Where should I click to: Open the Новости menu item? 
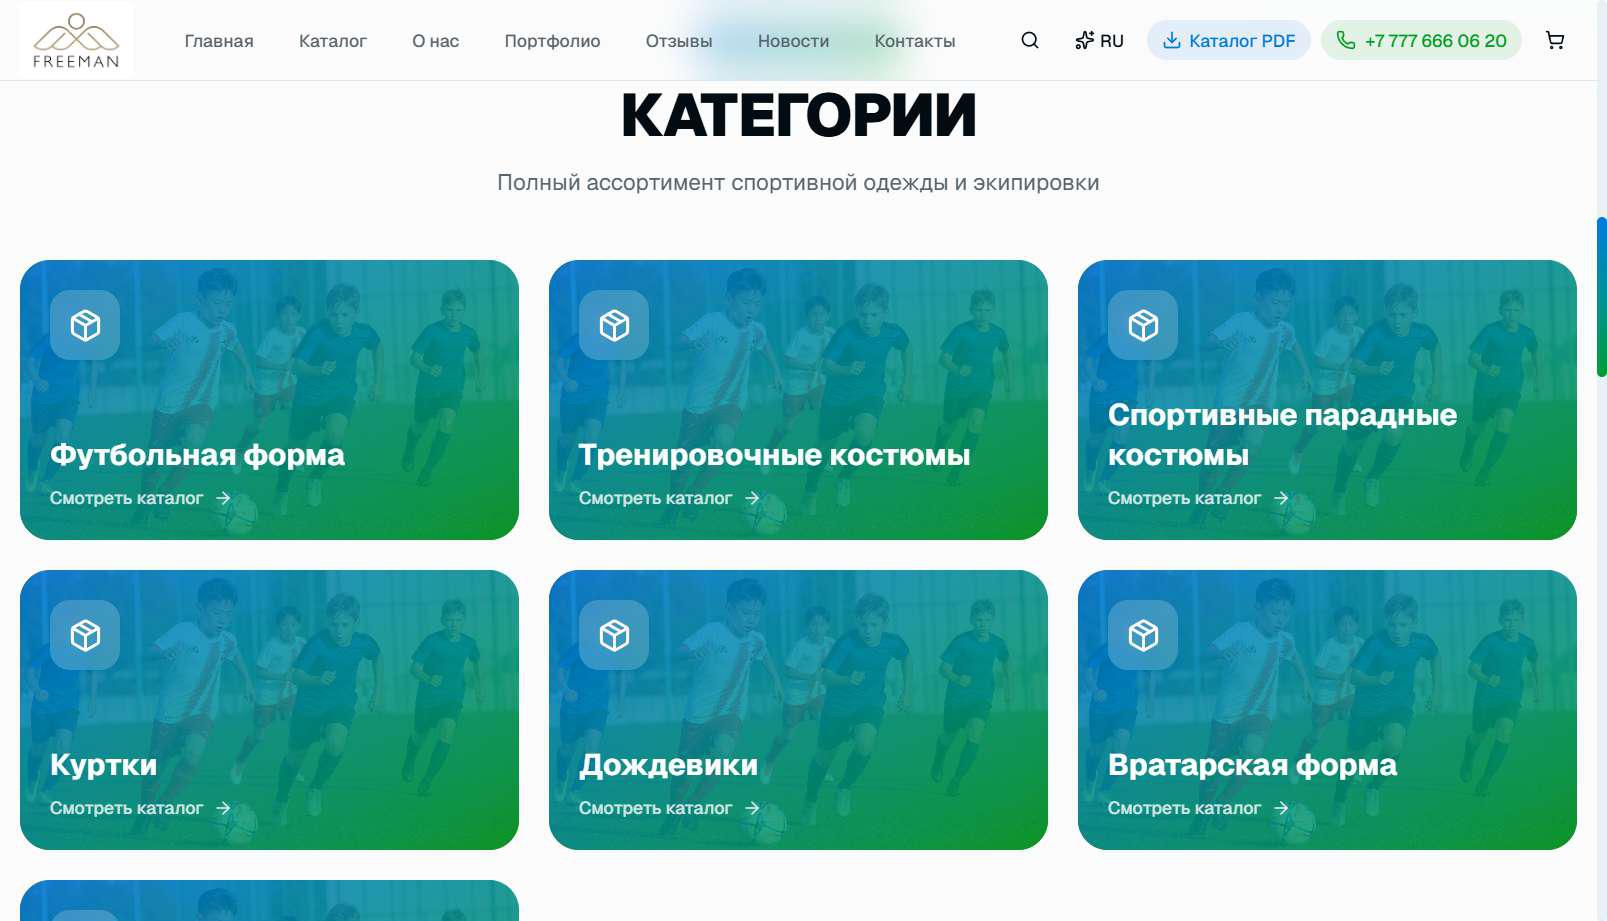[x=793, y=41]
